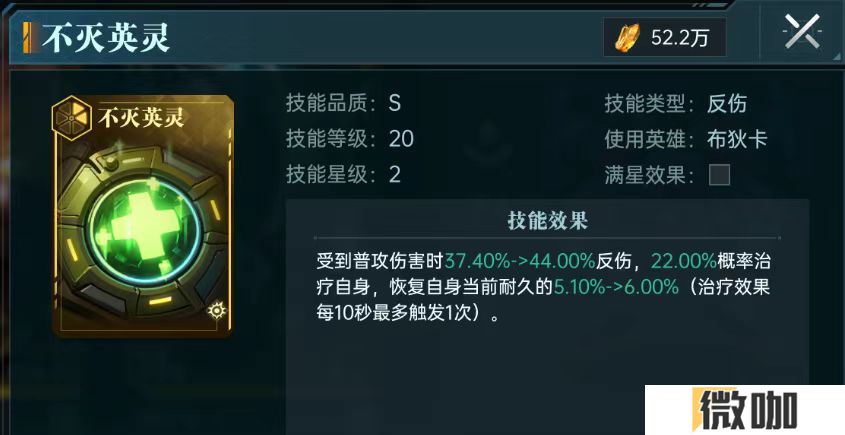Screen dimensions: 845x435
Task: Click the 微咖 watermark logo
Action: pyautogui.click(x=745, y=411)
